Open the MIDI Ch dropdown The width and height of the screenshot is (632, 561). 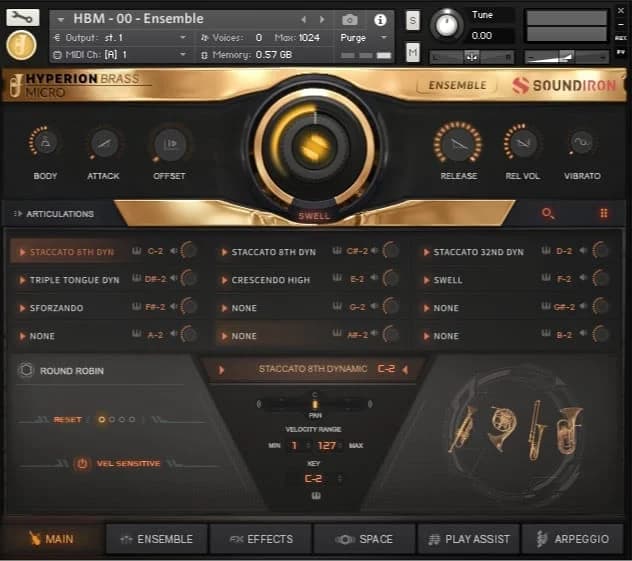[x=120, y=54]
